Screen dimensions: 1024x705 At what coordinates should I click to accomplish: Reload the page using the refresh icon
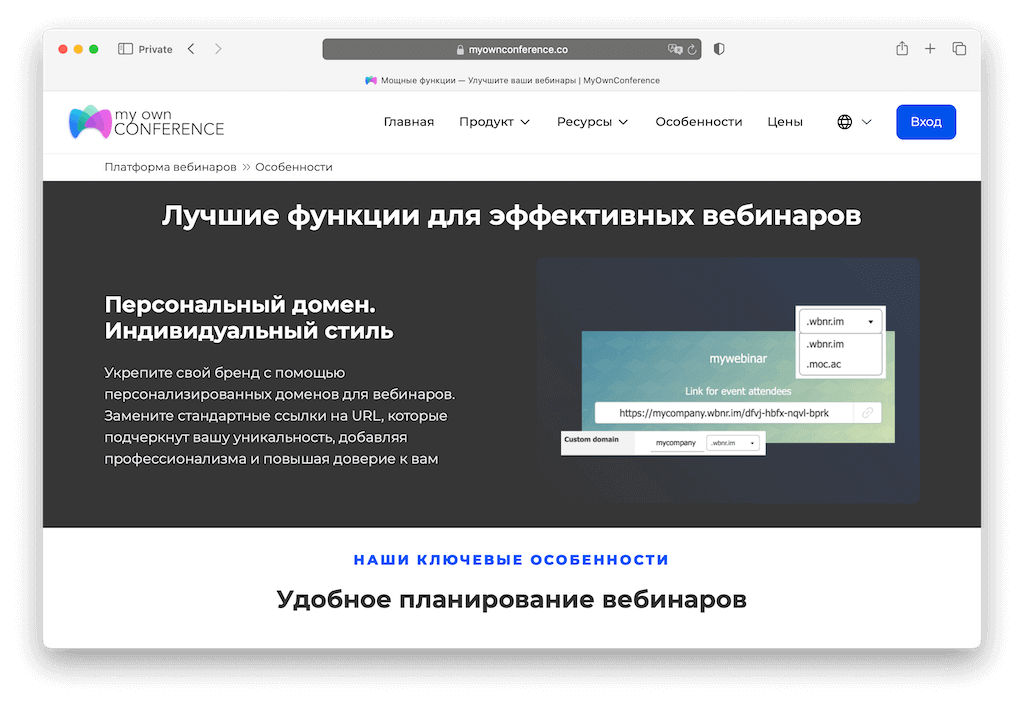point(692,48)
